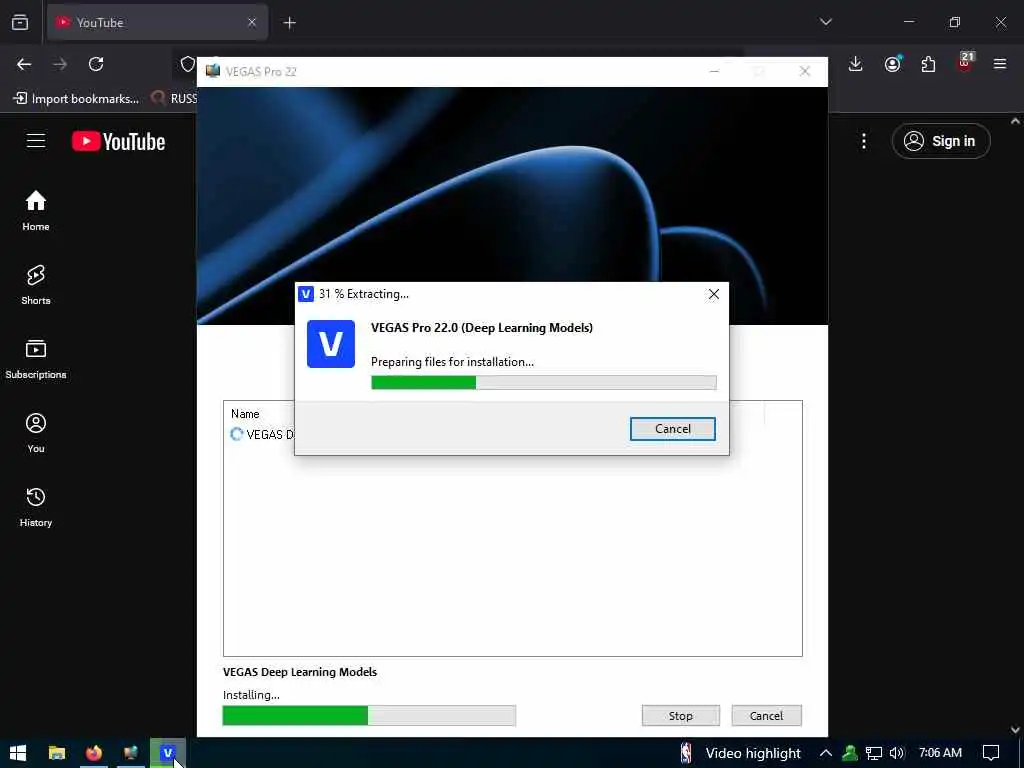
Task: Stop the VEGAS installation
Action: tap(680, 716)
